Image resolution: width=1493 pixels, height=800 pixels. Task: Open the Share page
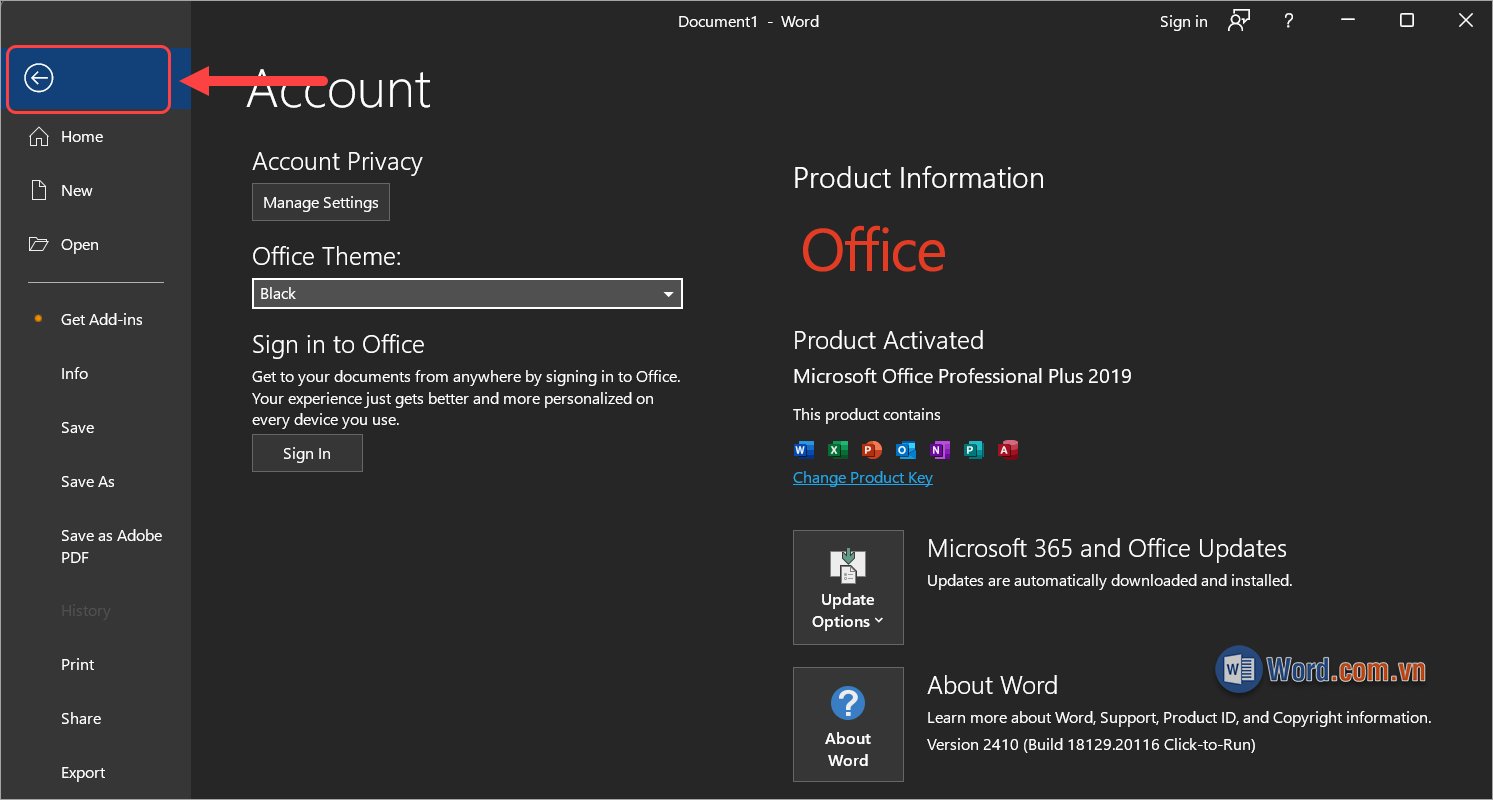click(81, 719)
